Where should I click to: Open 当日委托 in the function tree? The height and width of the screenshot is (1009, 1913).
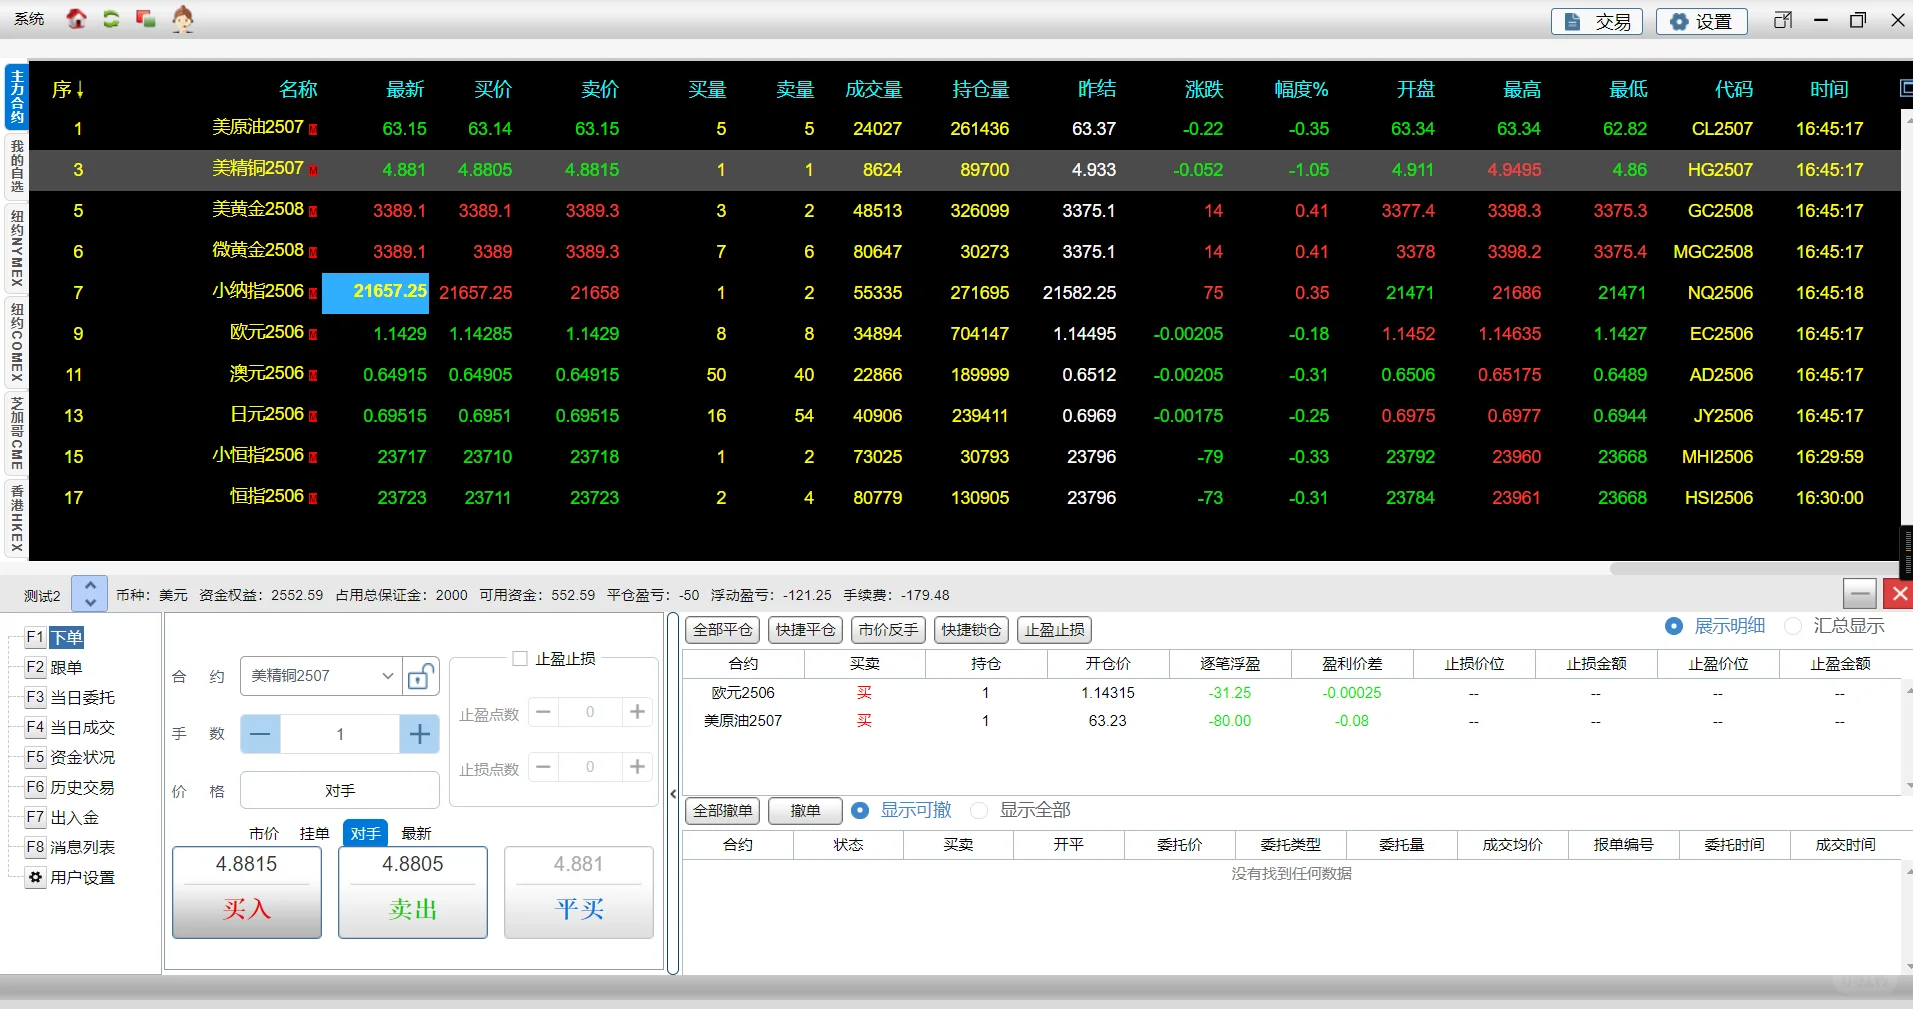point(83,697)
